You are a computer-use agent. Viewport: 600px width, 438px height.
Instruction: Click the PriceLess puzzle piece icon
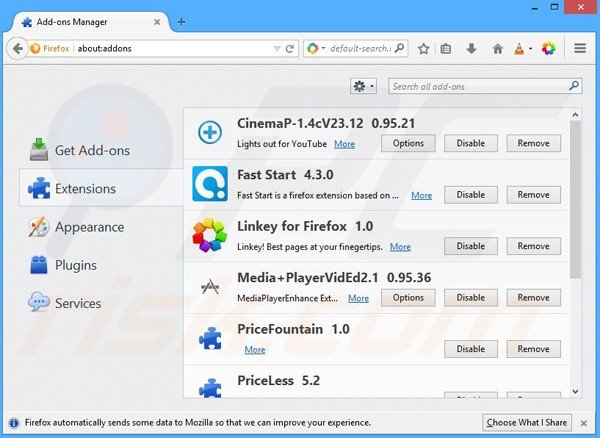click(210, 388)
